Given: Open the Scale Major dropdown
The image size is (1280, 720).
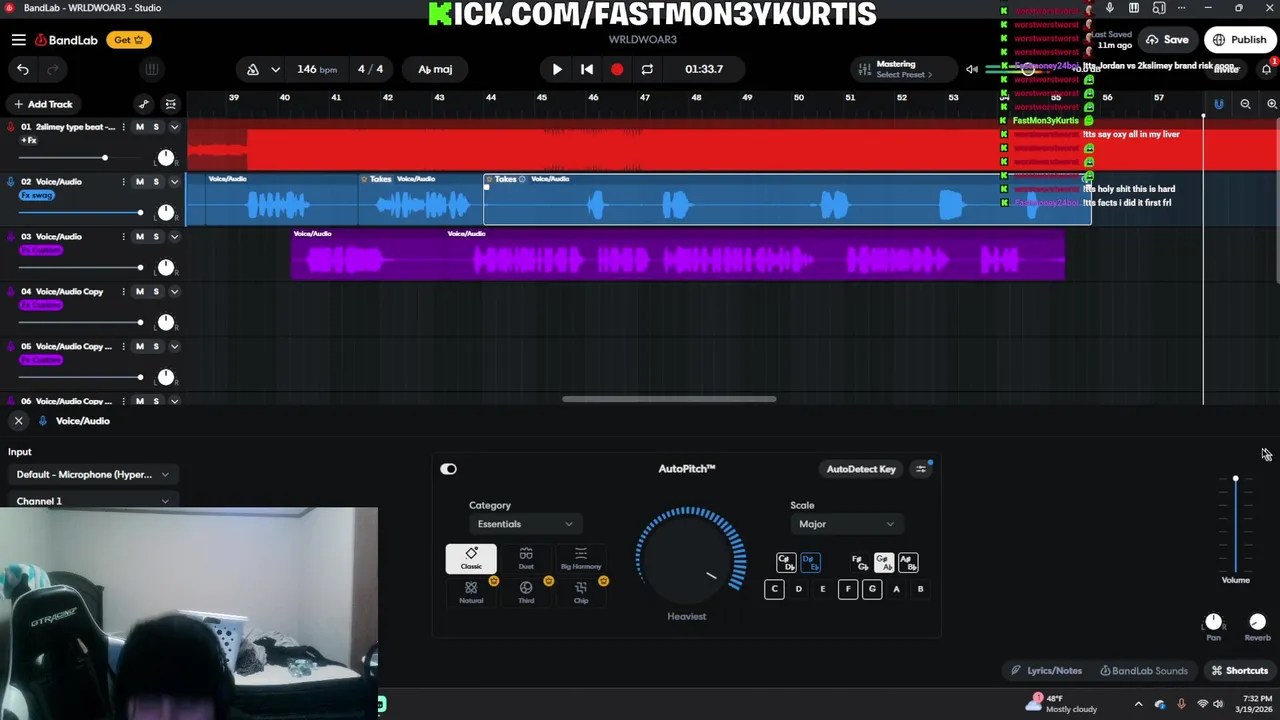Looking at the screenshot, I should point(846,524).
